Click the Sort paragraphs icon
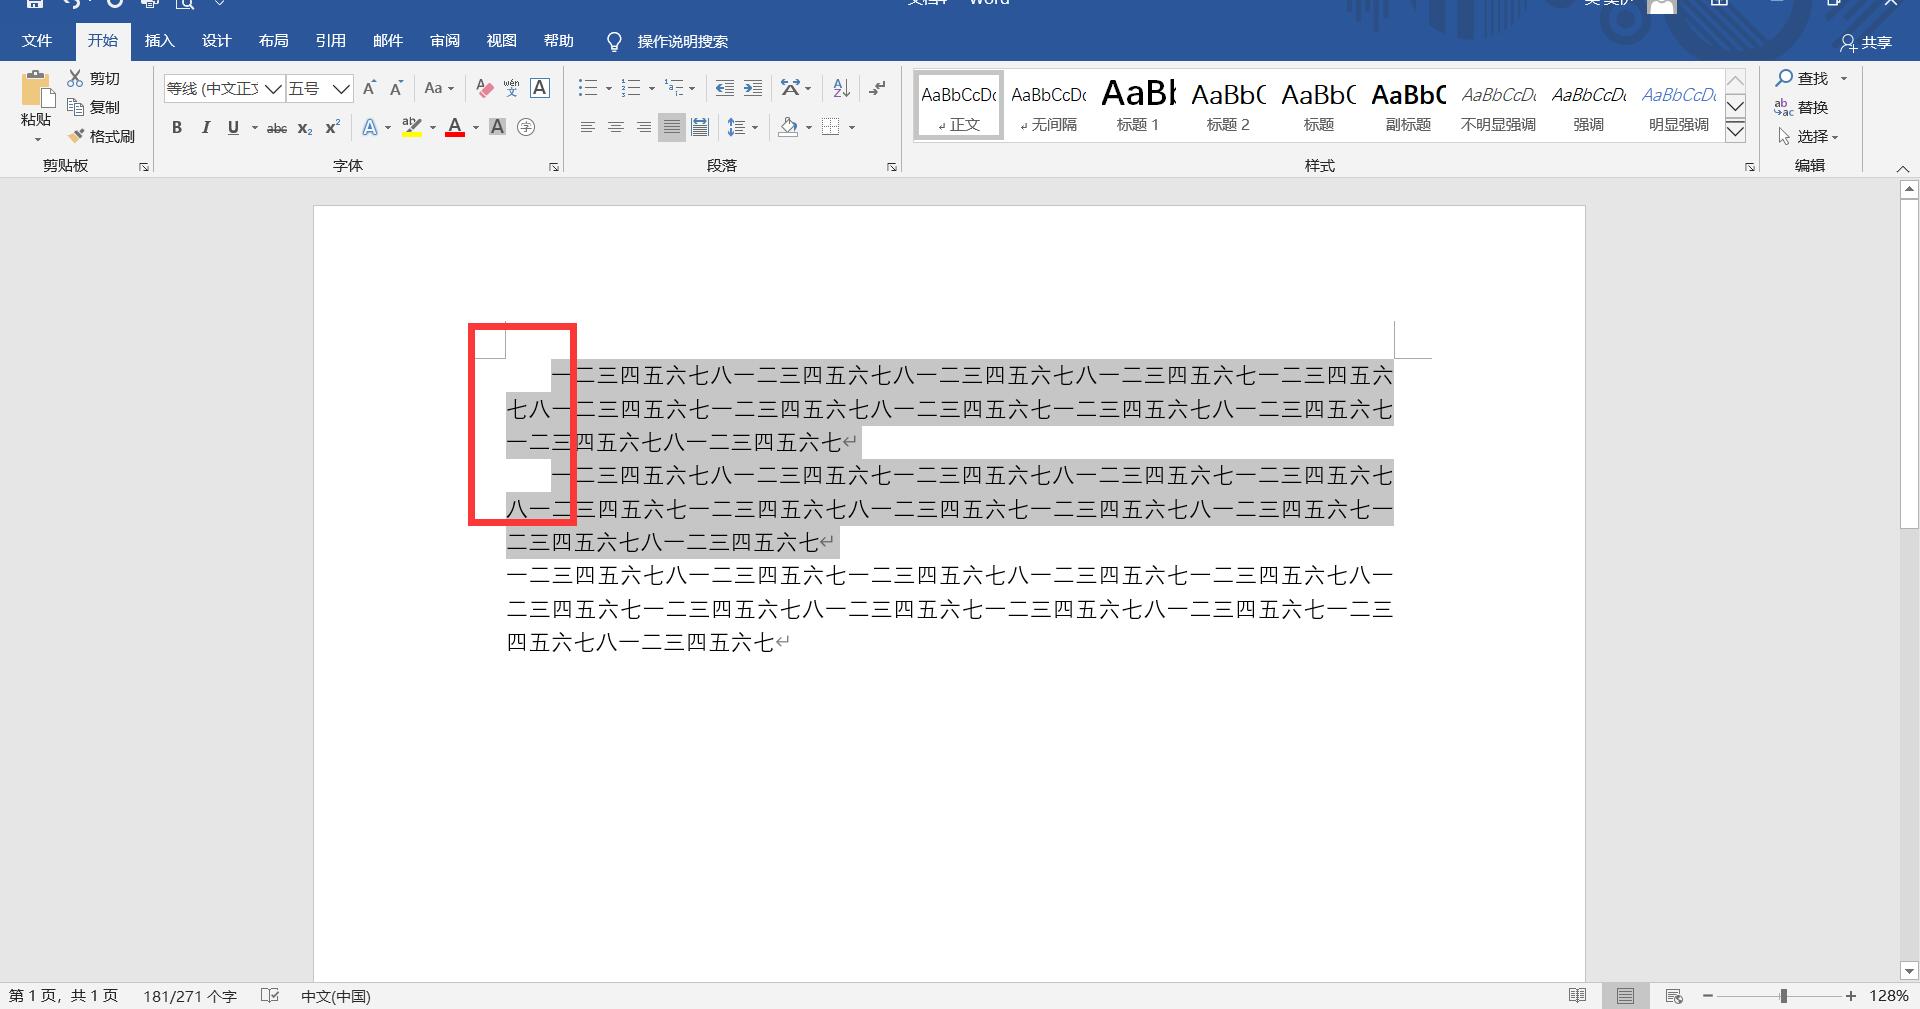 pos(841,88)
